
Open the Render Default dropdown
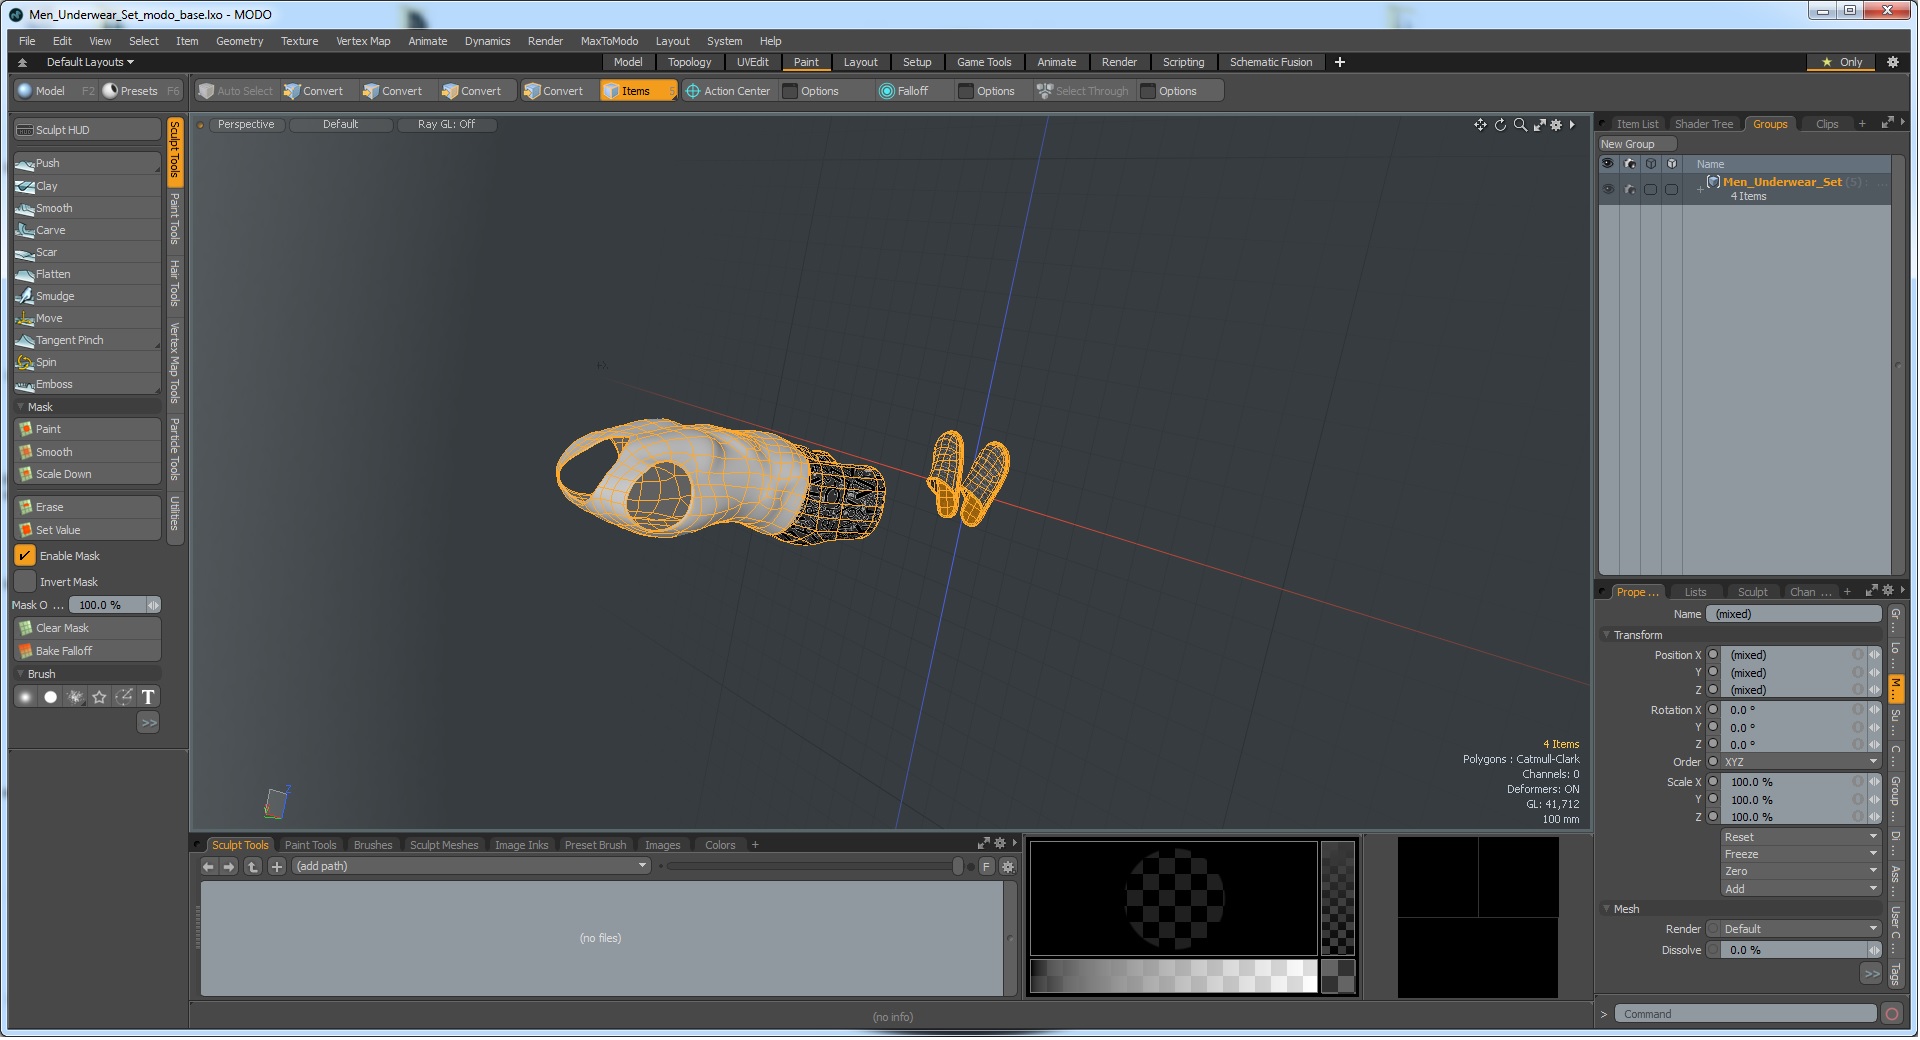(1801, 929)
